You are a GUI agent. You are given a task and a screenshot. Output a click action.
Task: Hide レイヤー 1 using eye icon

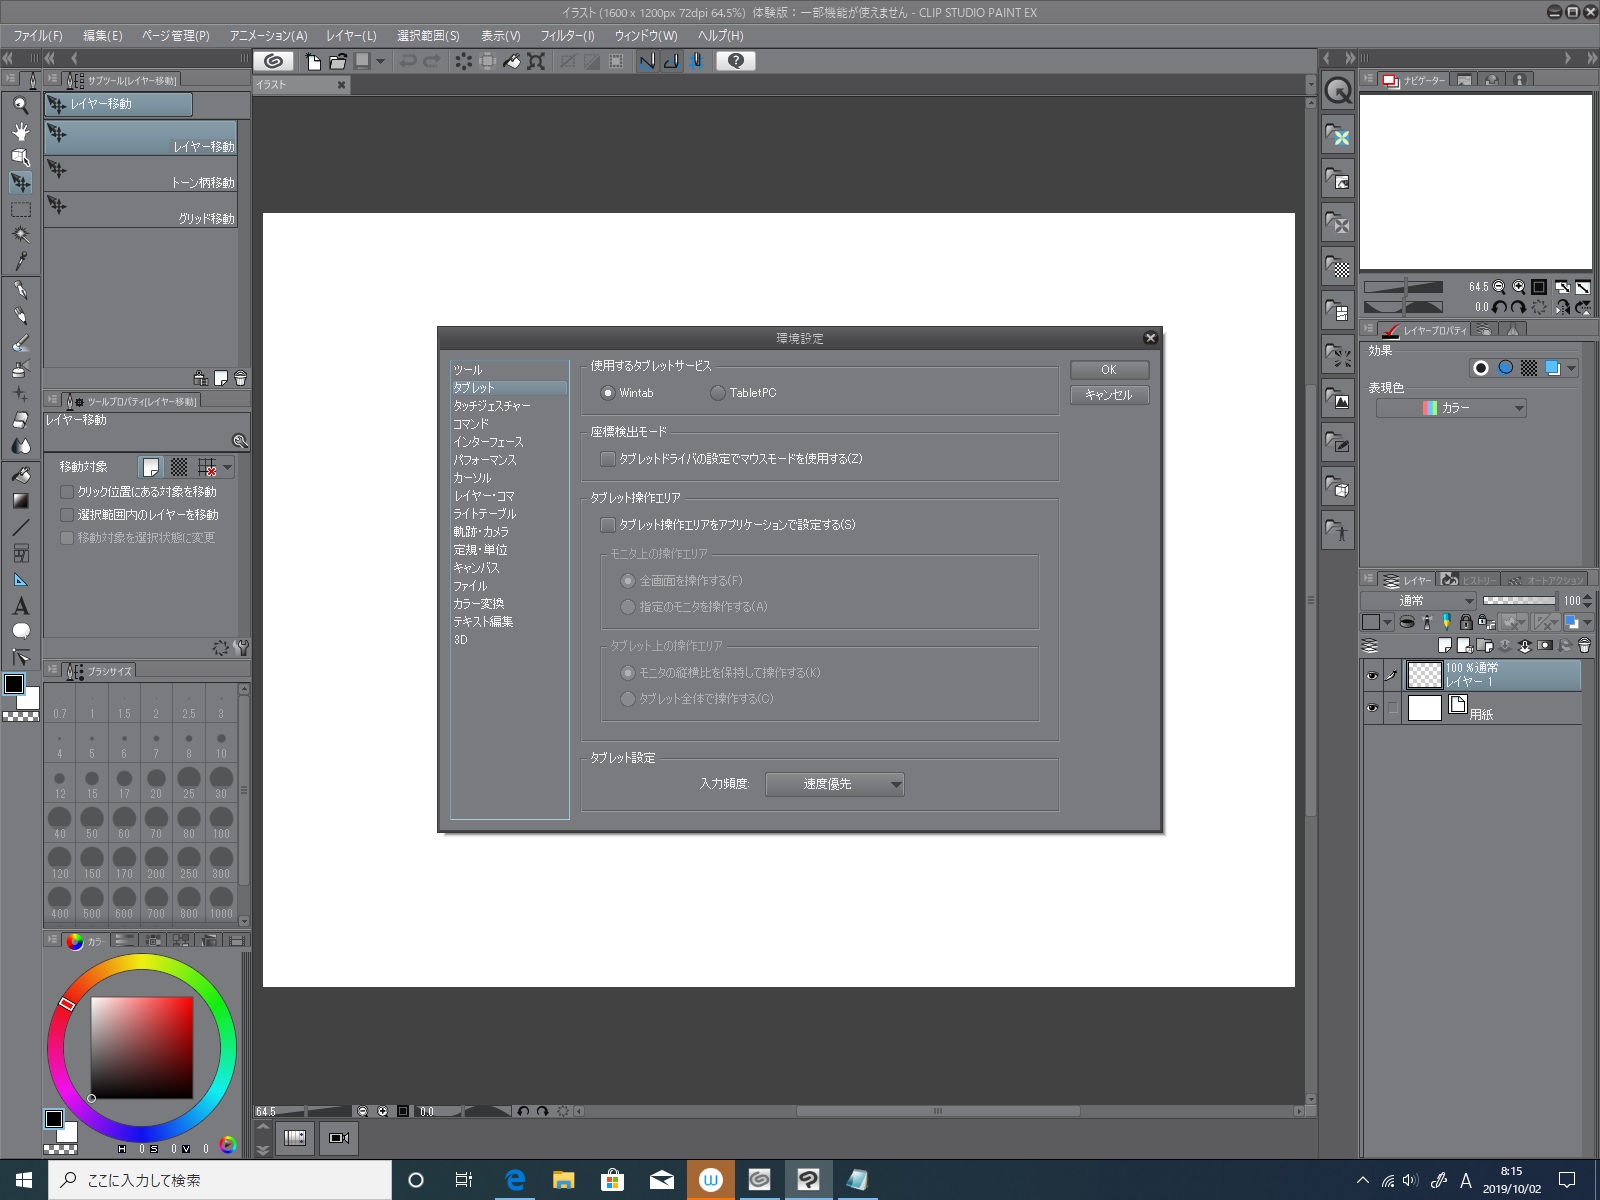pos(1372,676)
